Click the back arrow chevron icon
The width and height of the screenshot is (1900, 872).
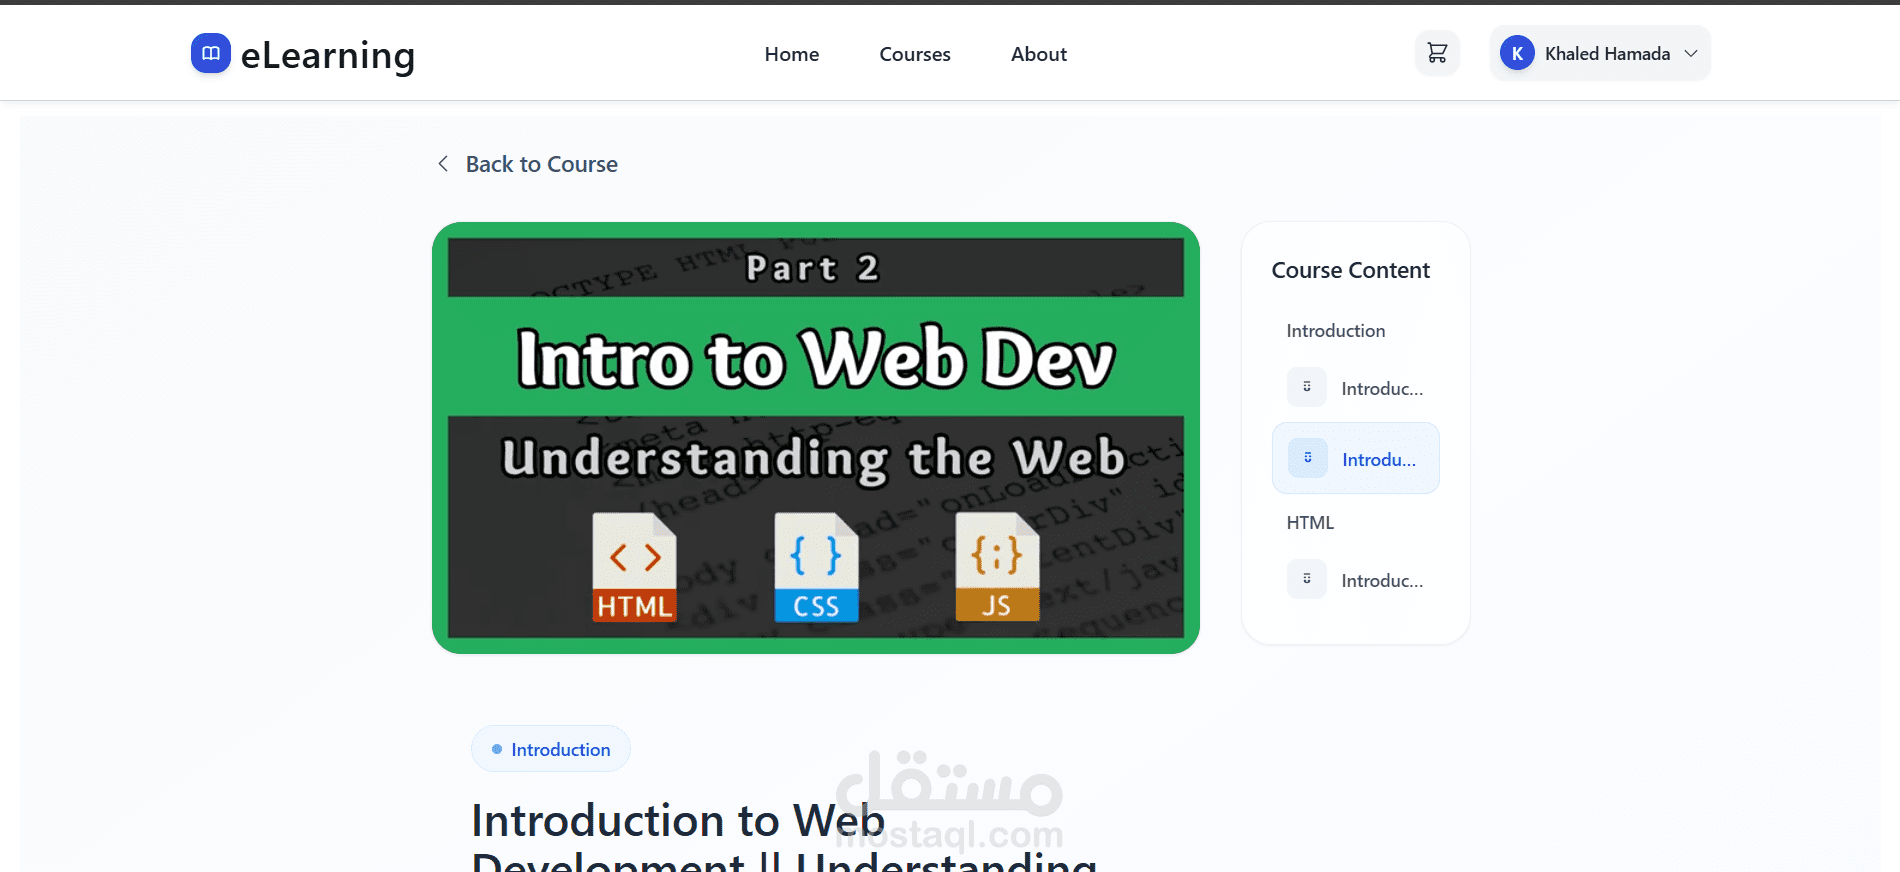tap(443, 163)
